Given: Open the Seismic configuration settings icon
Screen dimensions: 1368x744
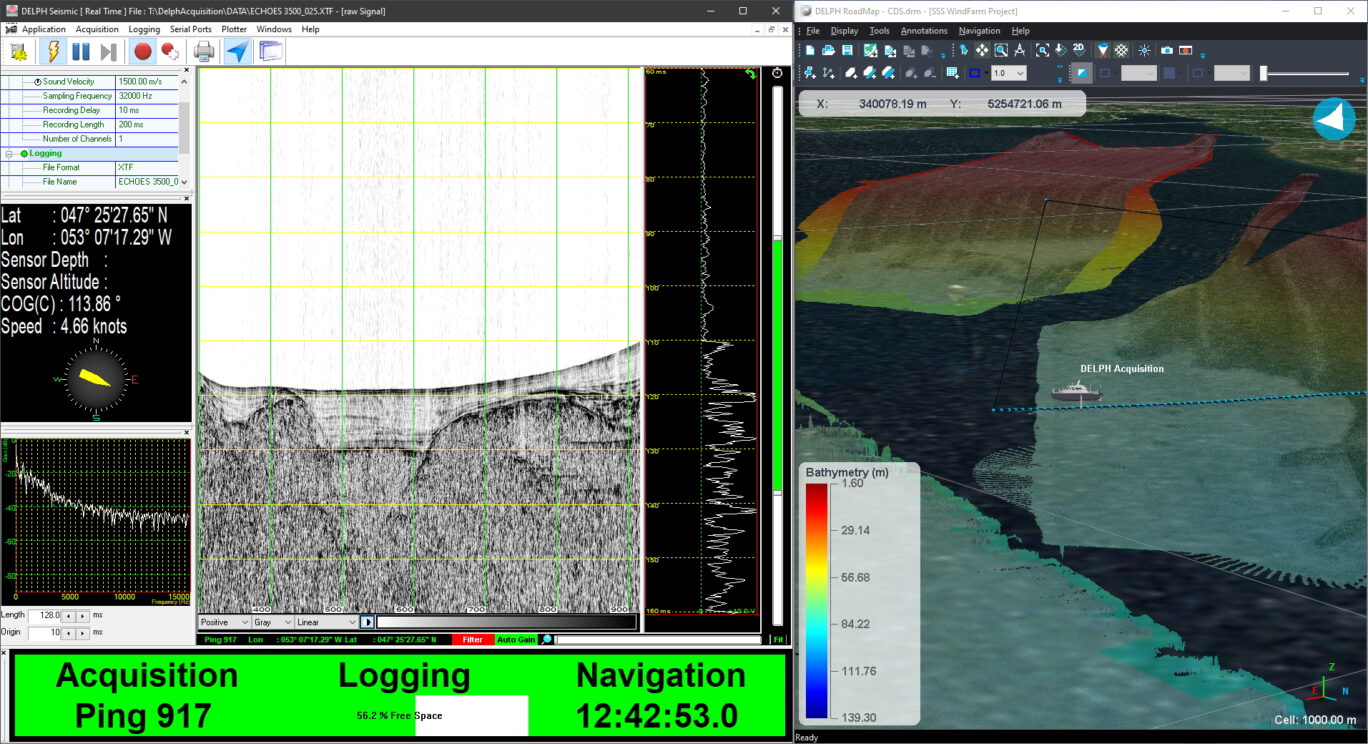Looking at the screenshot, I should click(18, 52).
